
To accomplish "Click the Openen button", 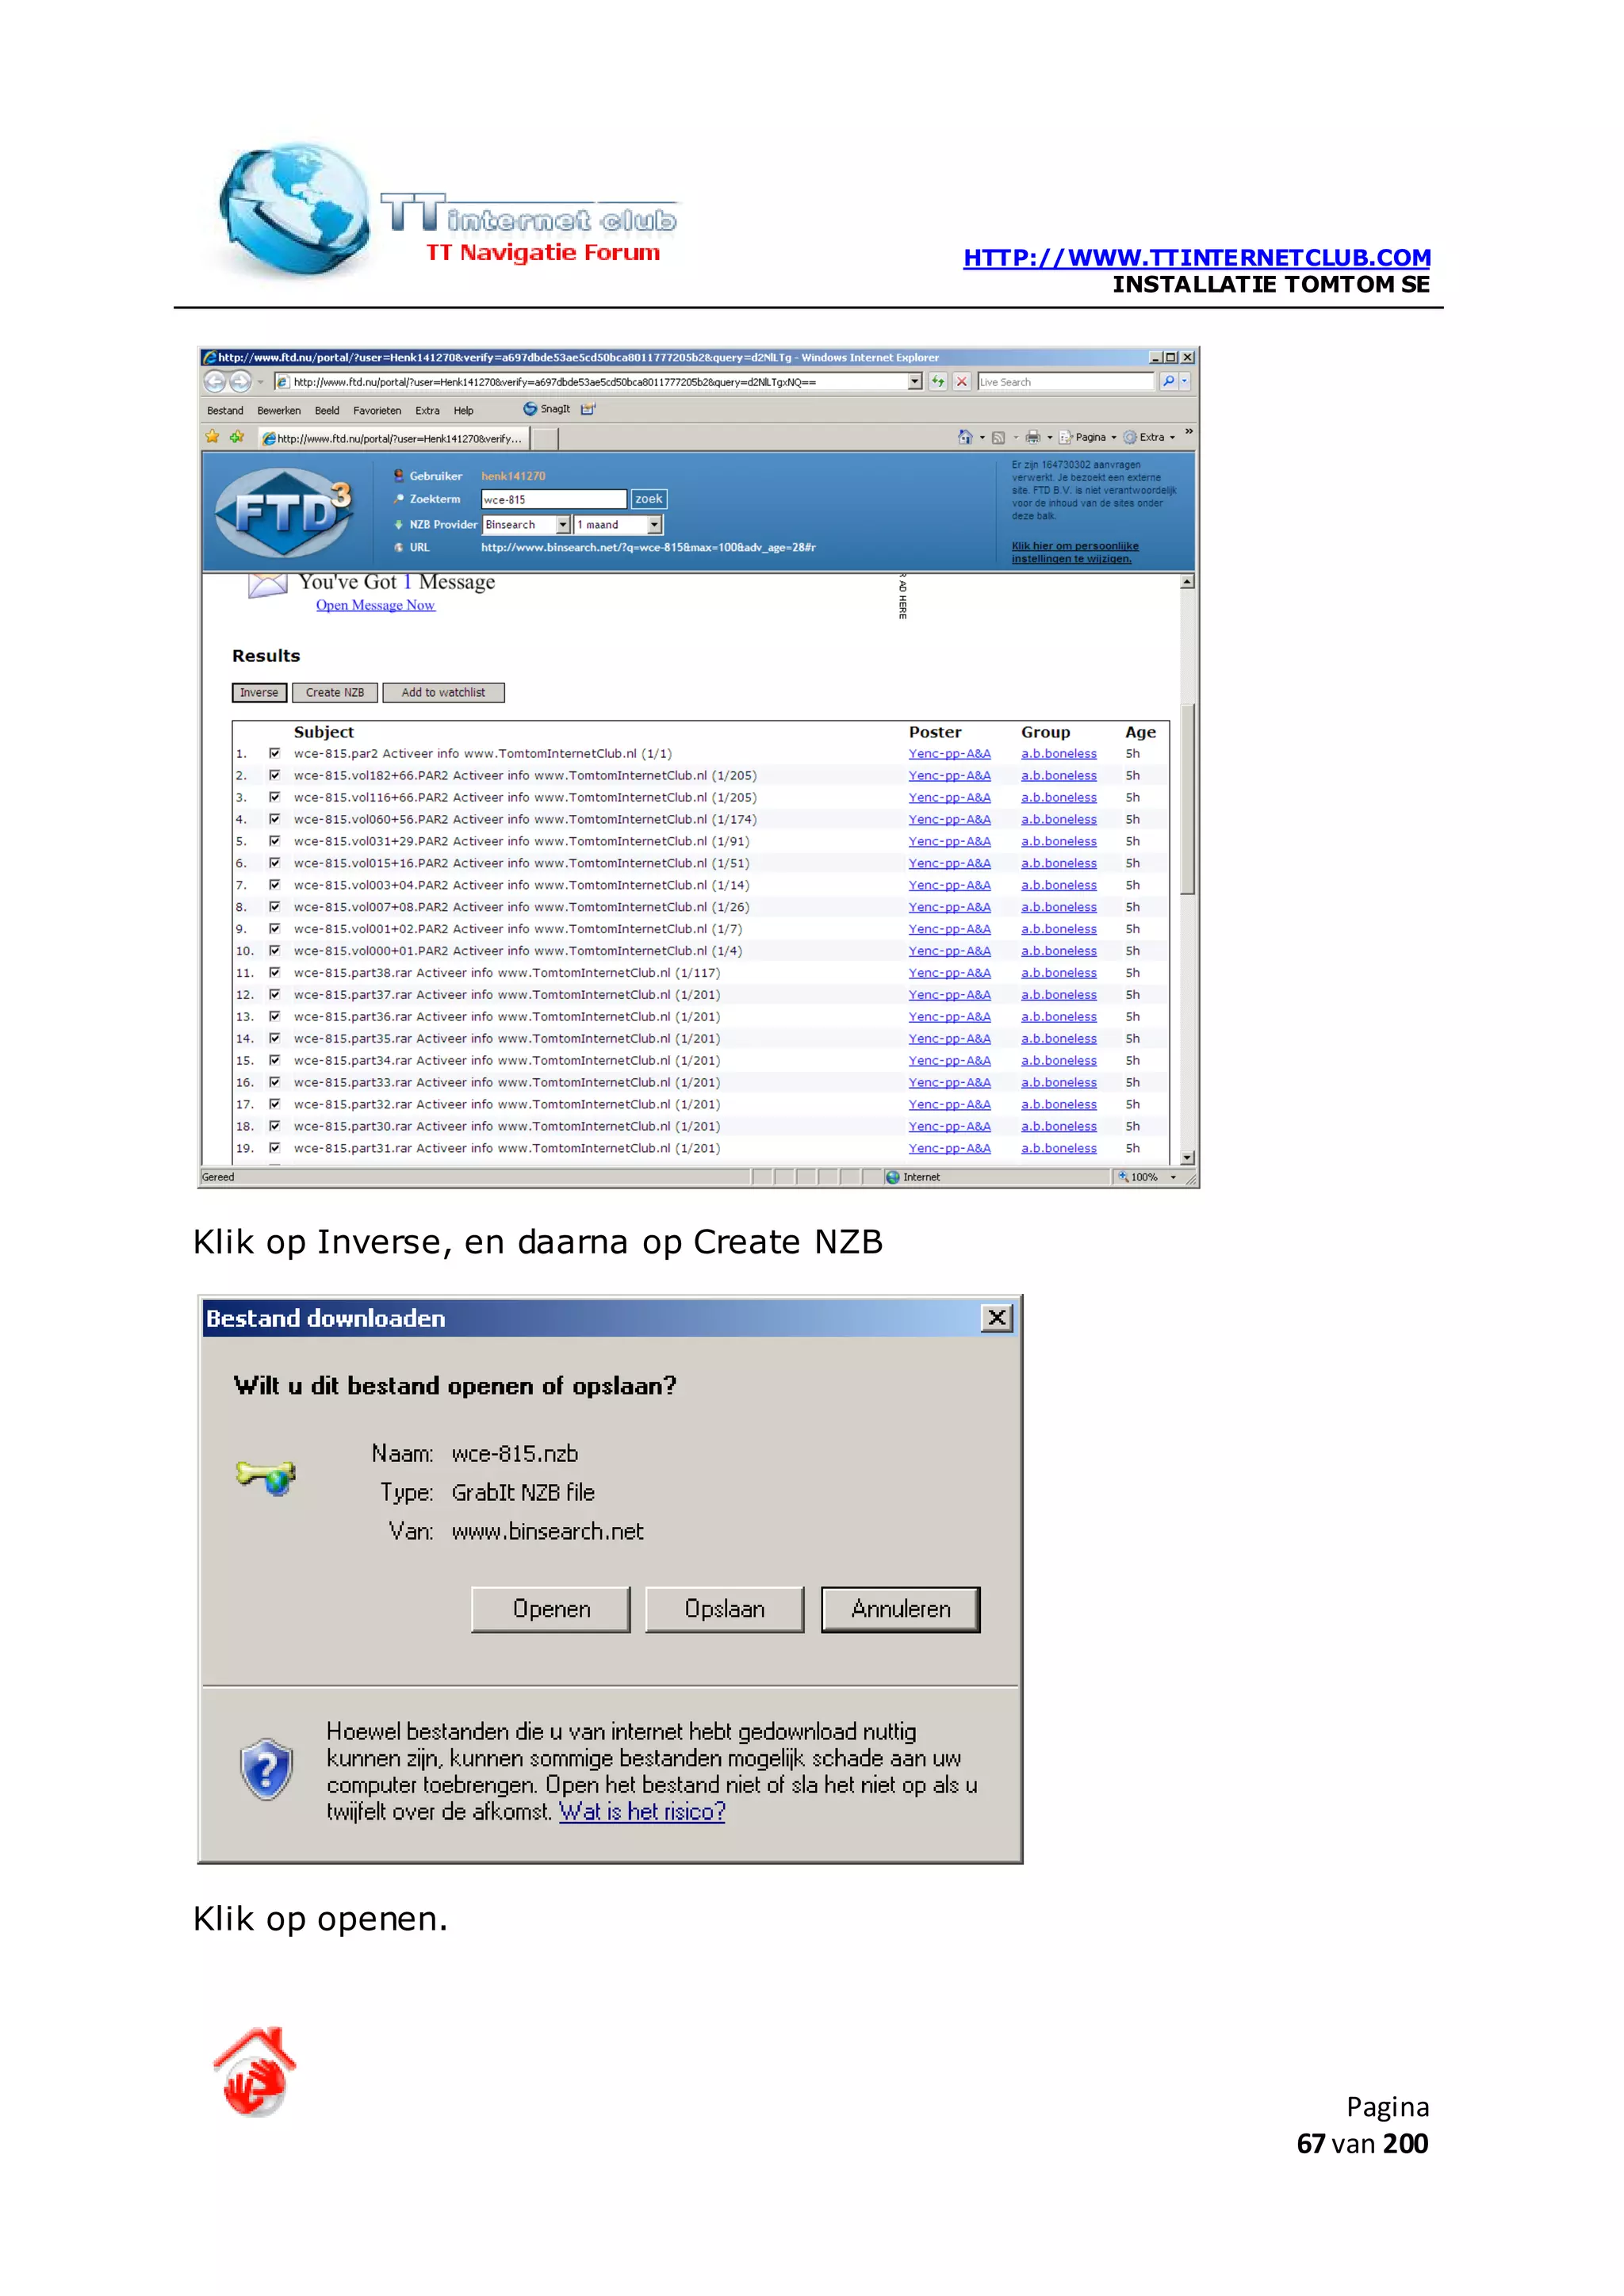I will [551, 1609].
